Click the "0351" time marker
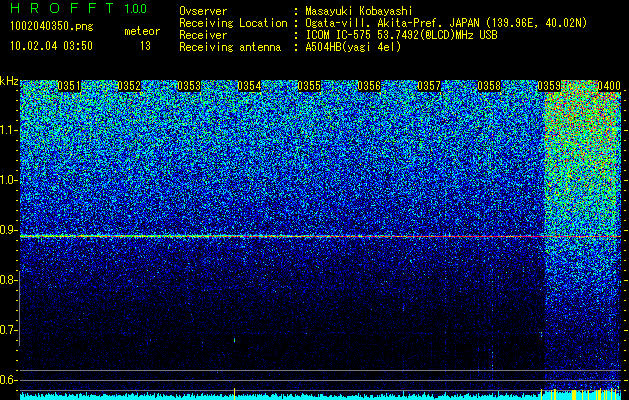This screenshot has height=400, width=629. click(x=69, y=86)
